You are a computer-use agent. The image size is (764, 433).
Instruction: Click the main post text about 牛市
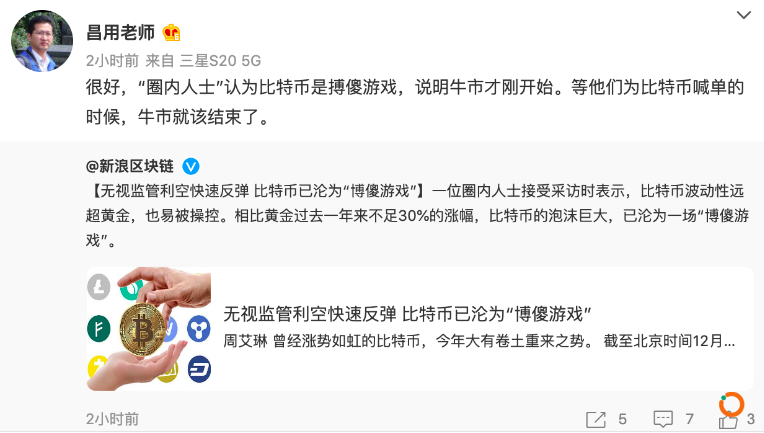pos(415,102)
